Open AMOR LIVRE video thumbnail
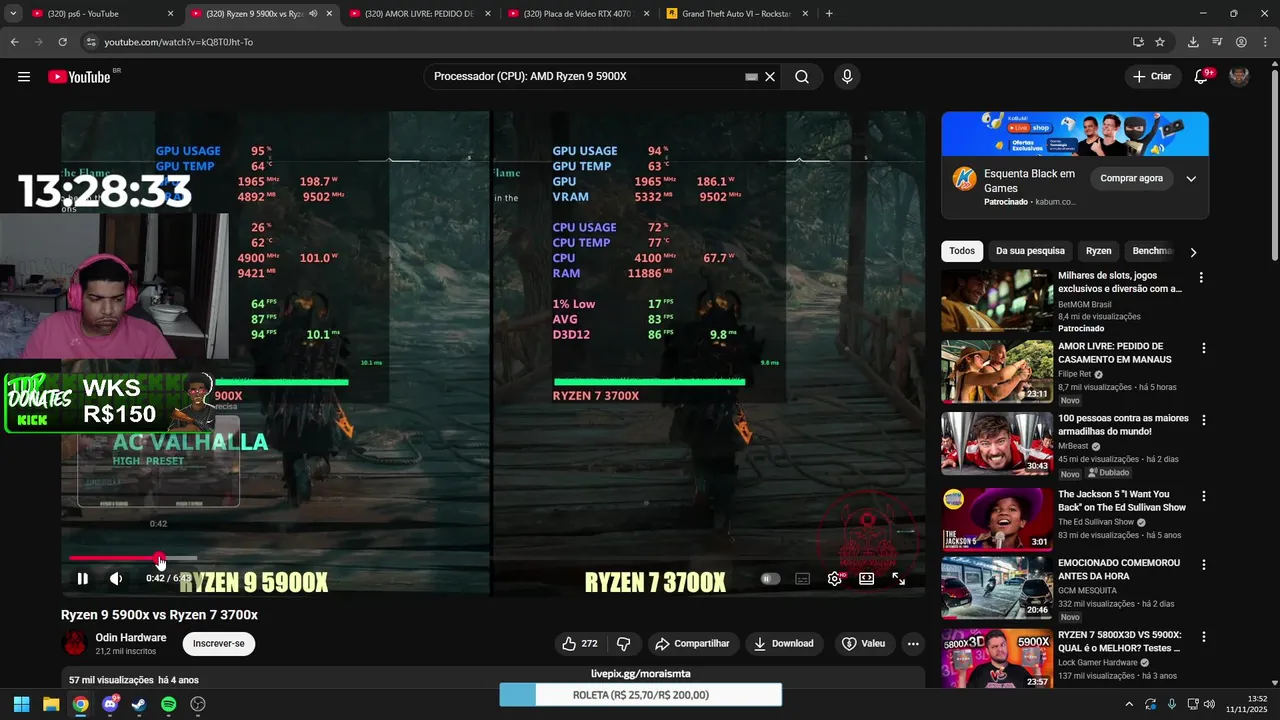The height and width of the screenshot is (720, 1280). [x=997, y=372]
